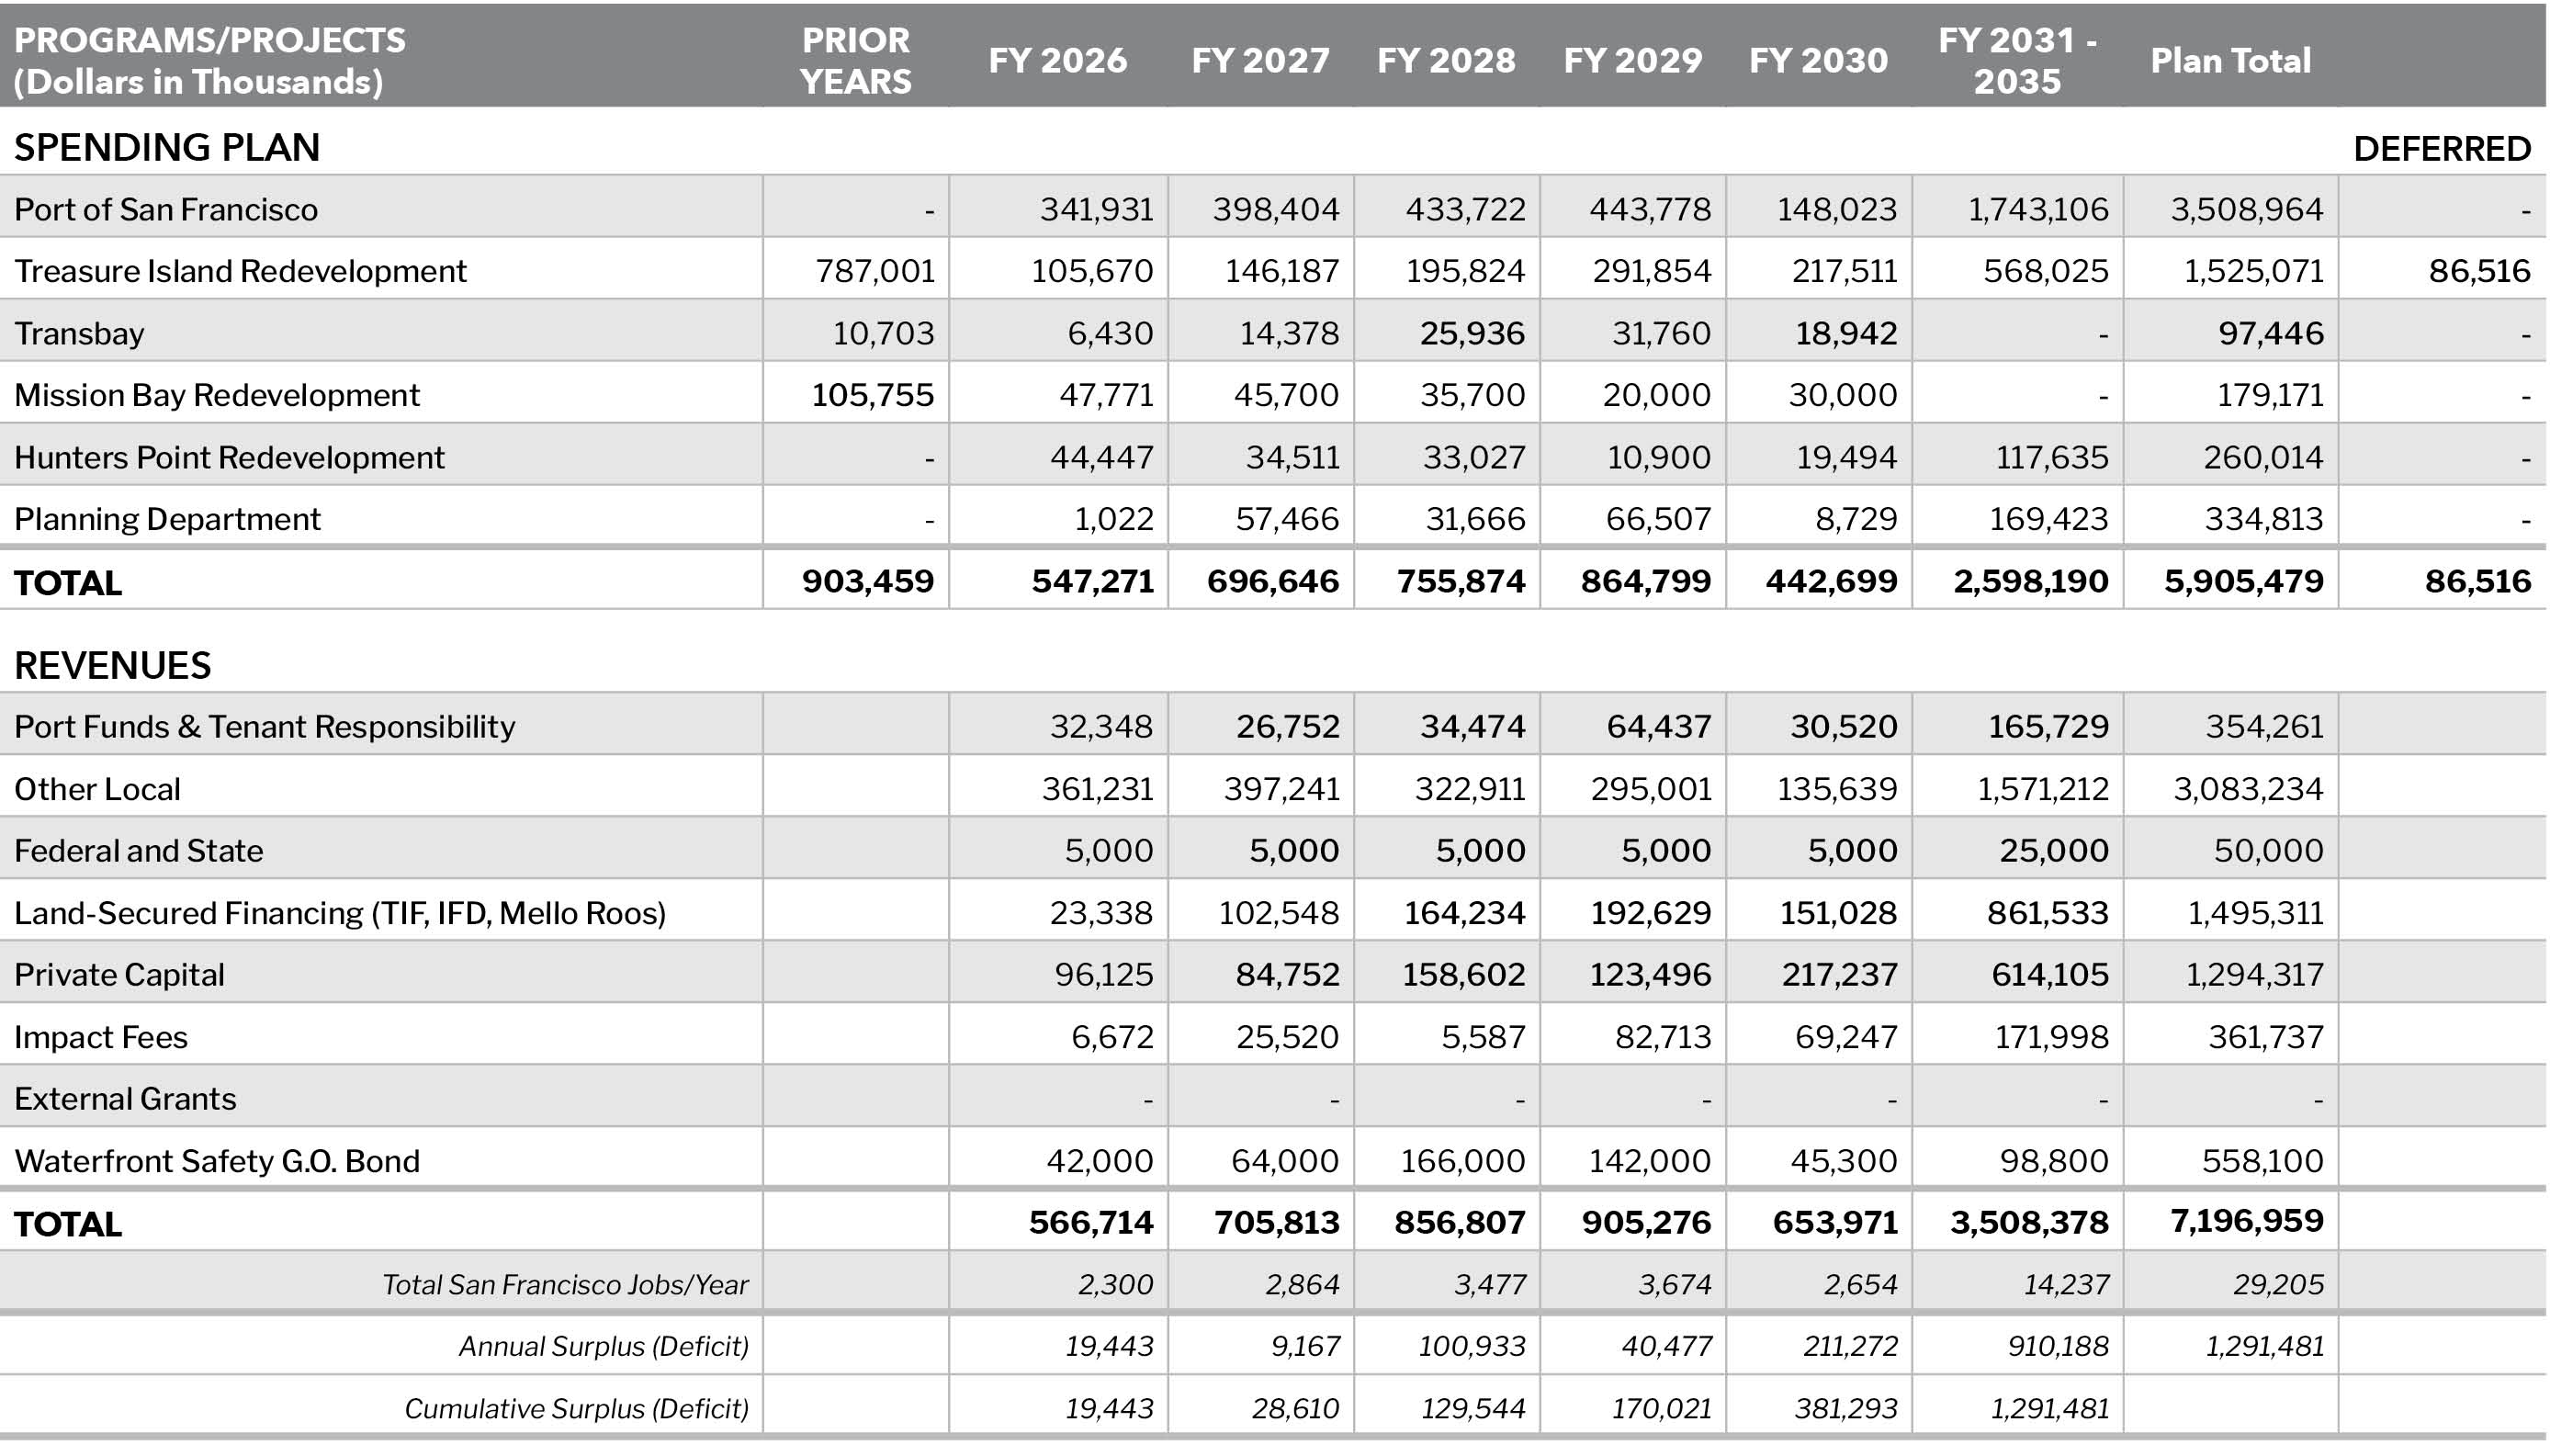Select Planning Department plan total 334,813
This screenshot has width=2550, height=1456.
(2264, 519)
